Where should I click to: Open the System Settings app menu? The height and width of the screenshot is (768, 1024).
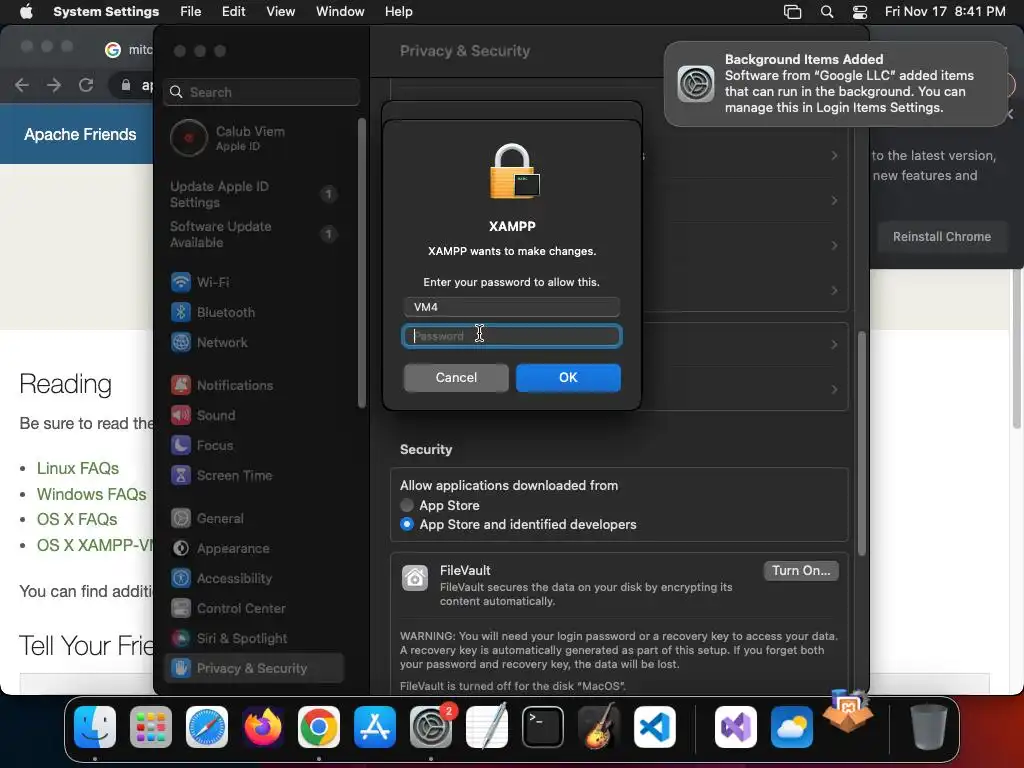(106, 12)
